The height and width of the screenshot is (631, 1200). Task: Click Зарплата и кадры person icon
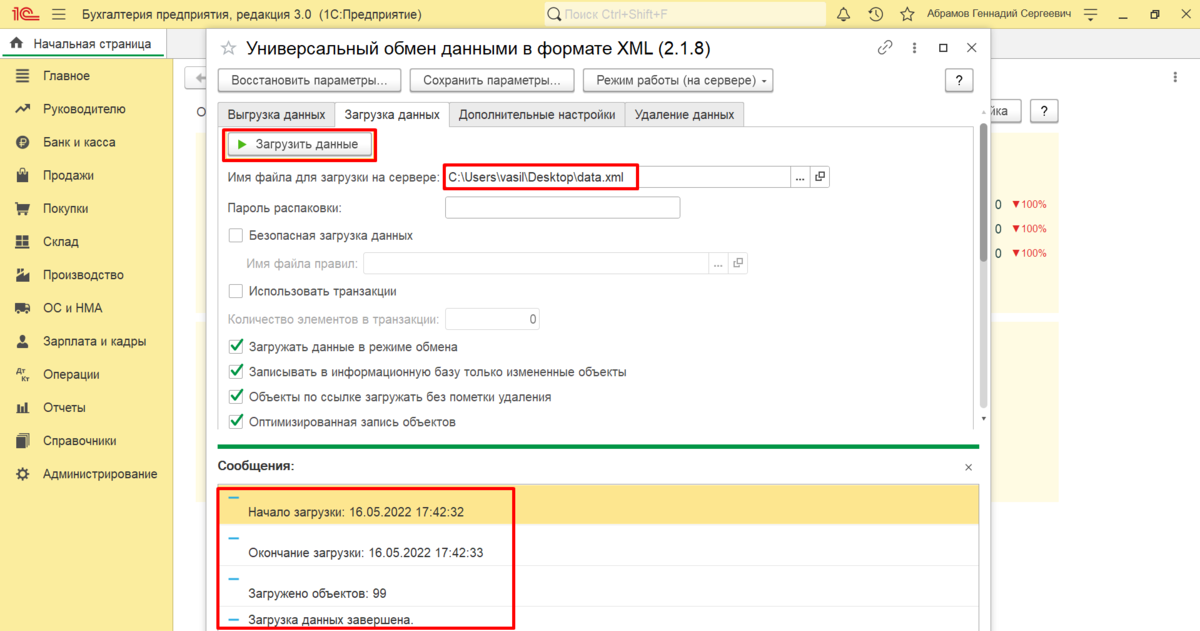[x=22, y=341]
